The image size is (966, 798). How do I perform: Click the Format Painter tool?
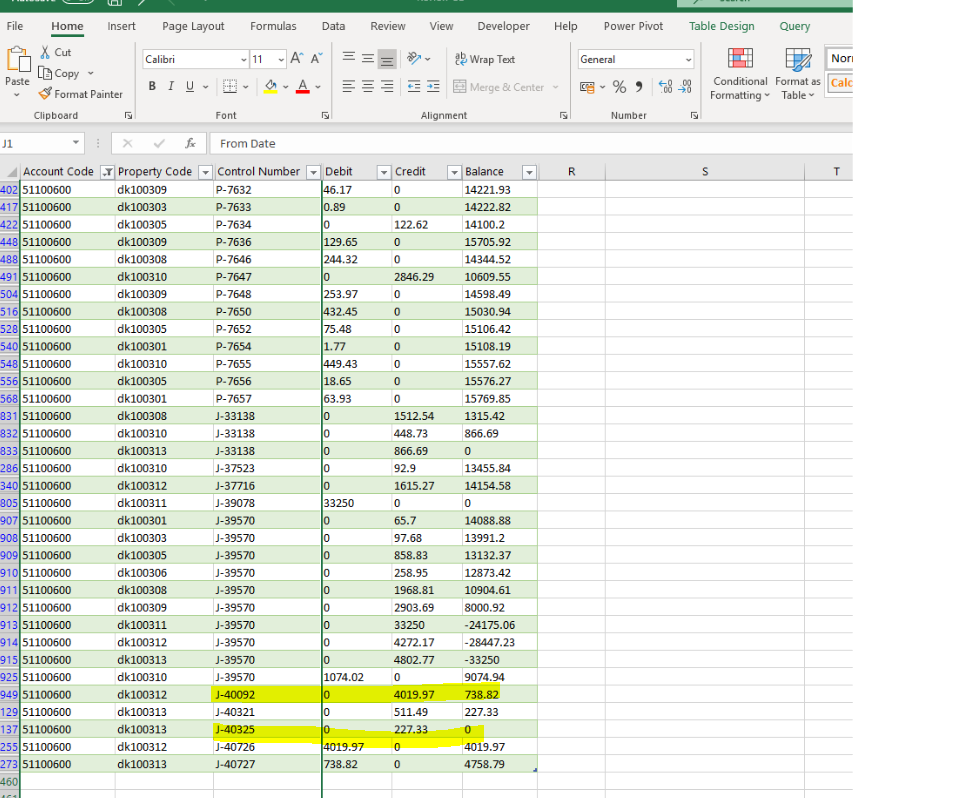81,94
